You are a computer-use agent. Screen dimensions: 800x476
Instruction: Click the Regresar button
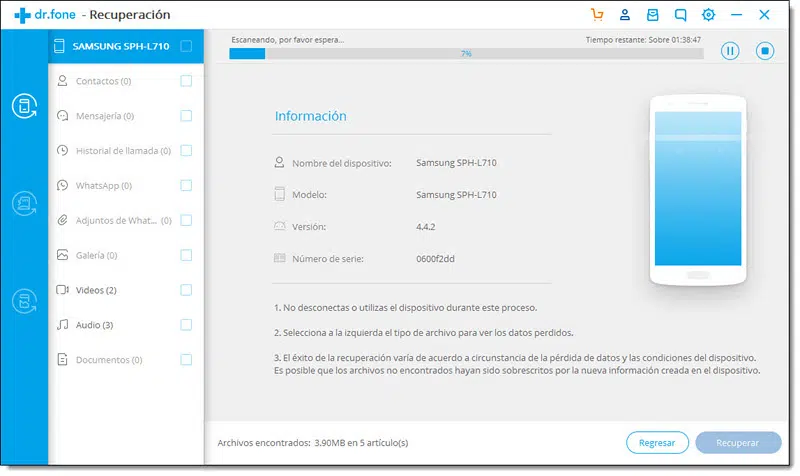pyautogui.click(x=657, y=443)
